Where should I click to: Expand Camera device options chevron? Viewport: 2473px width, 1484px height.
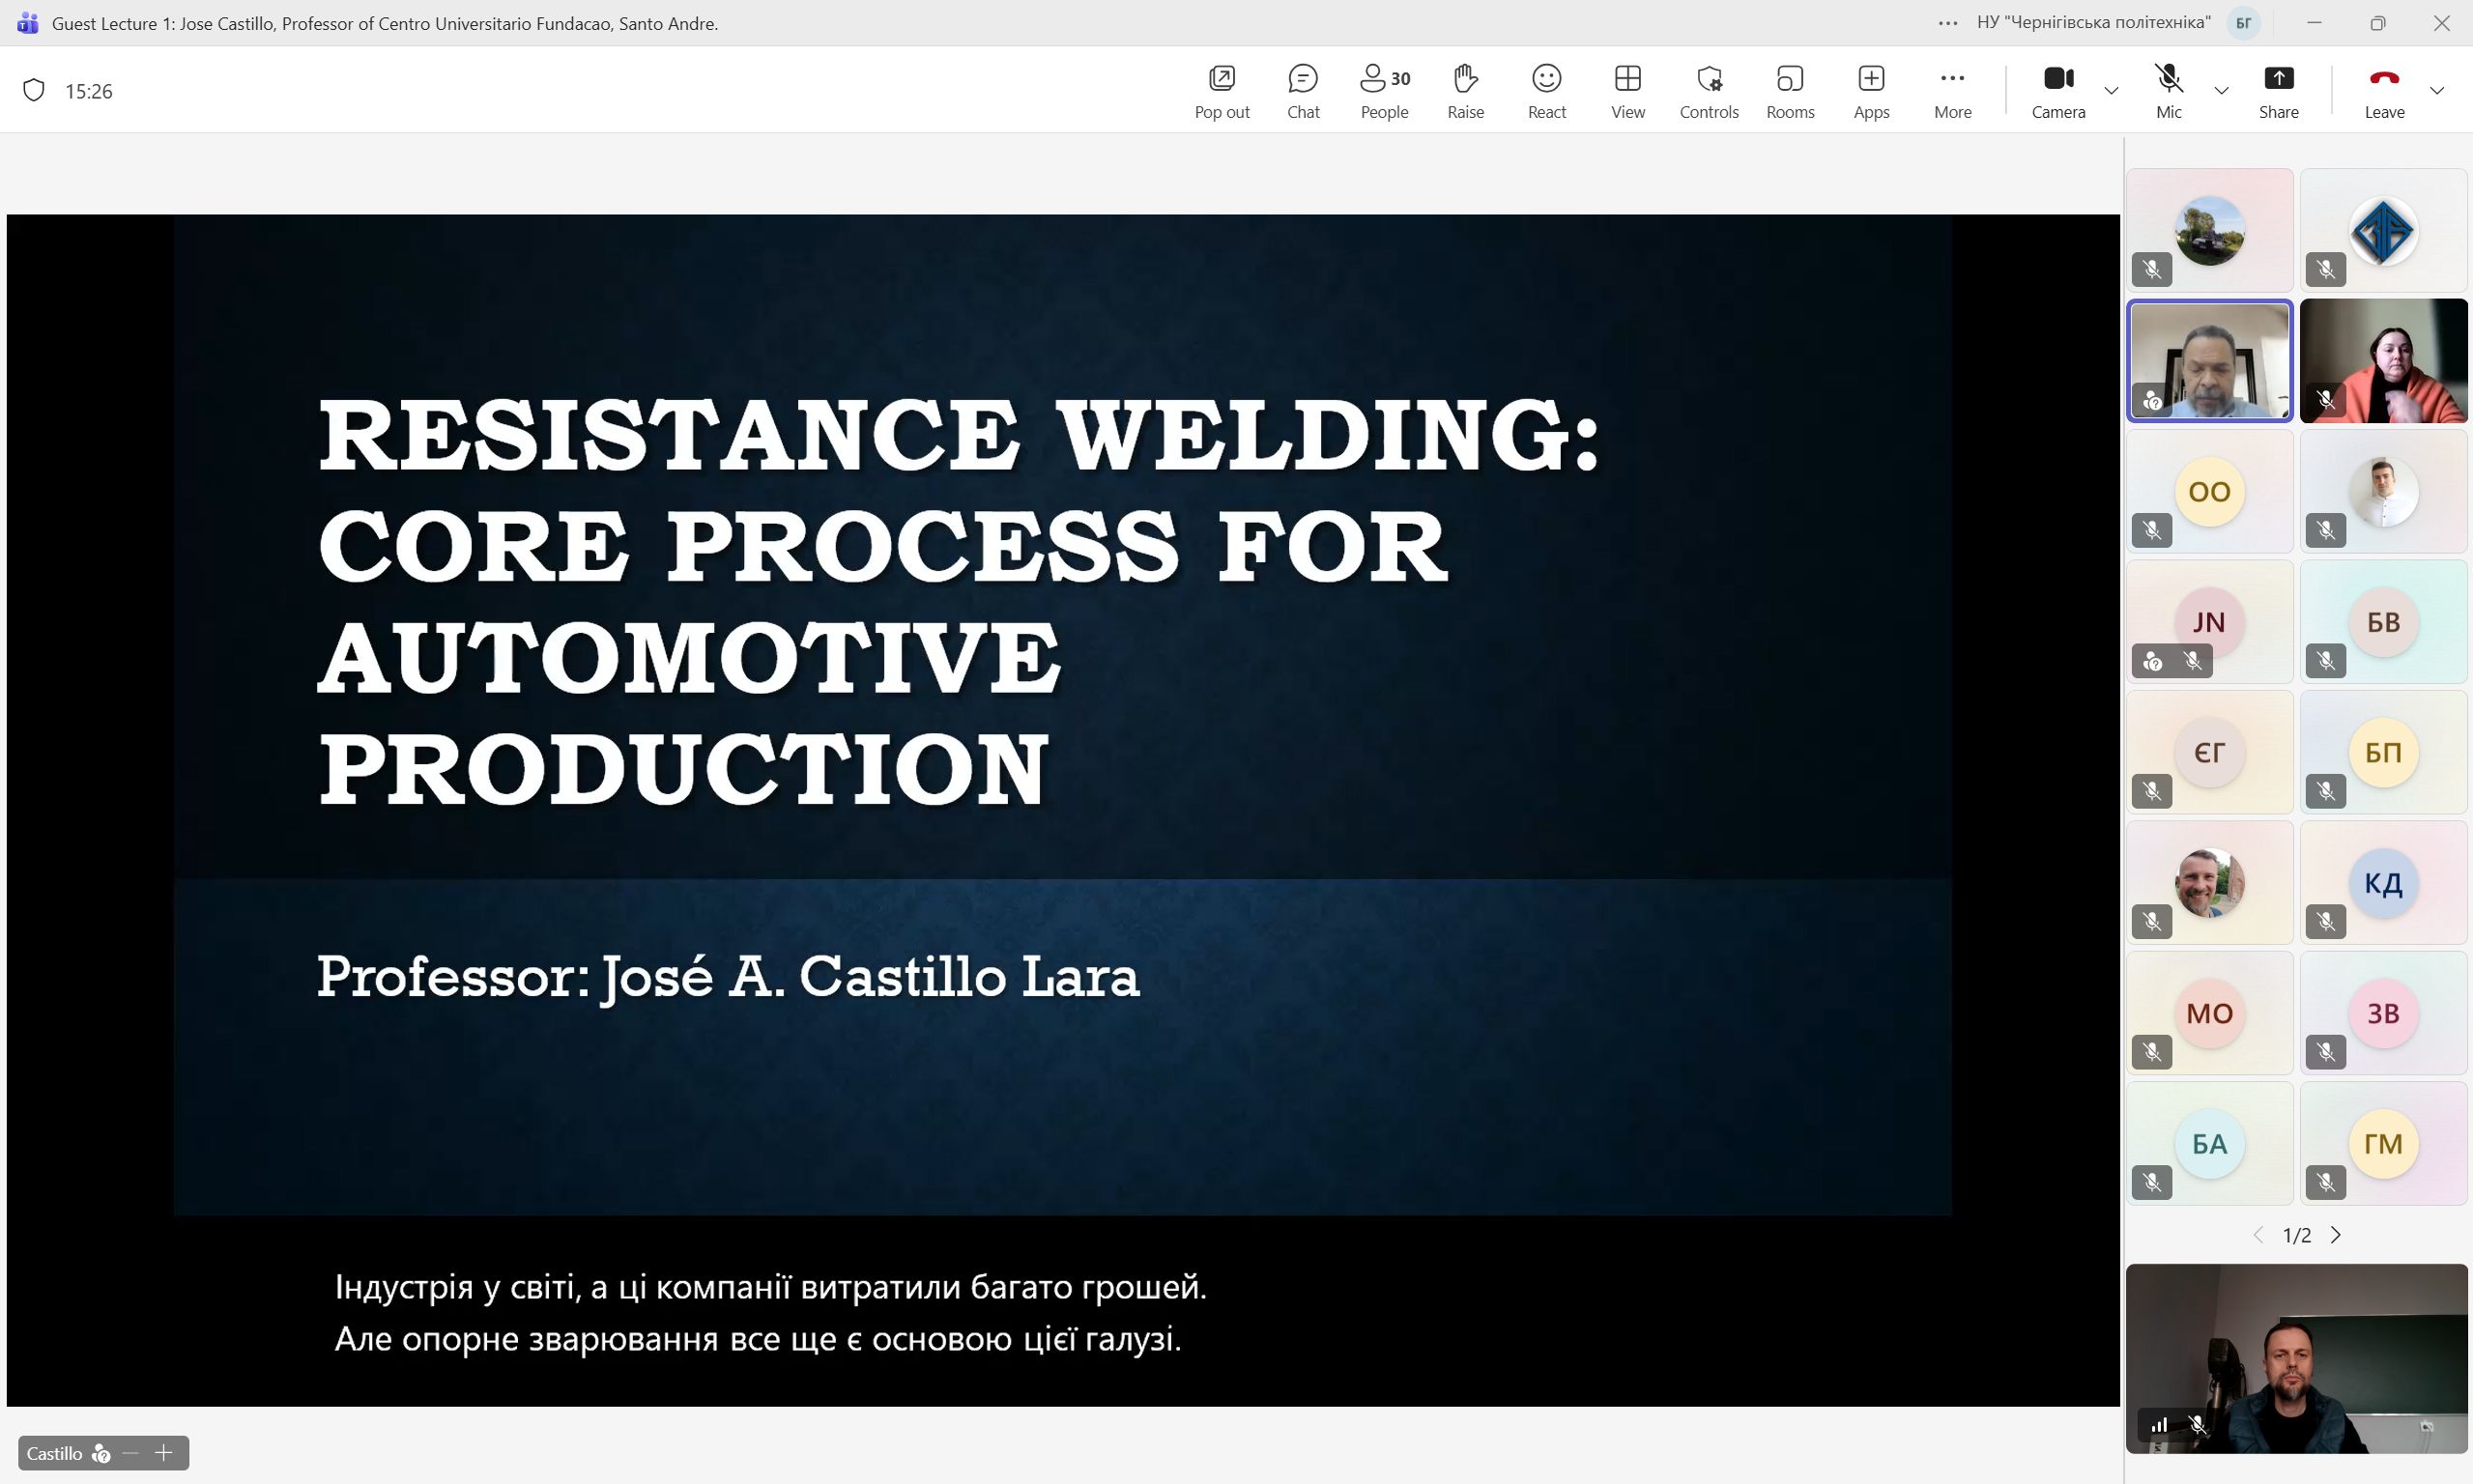tap(2111, 91)
